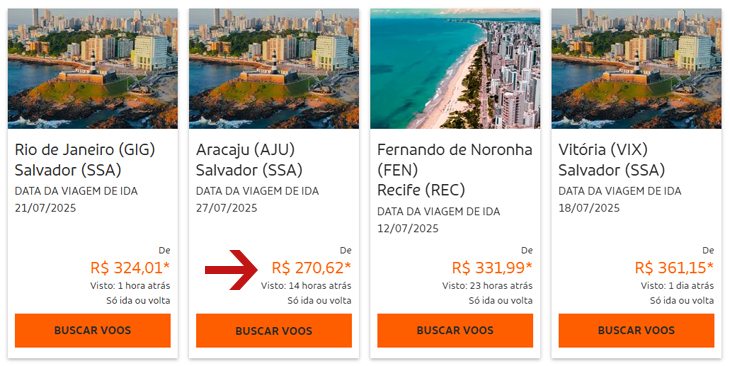This screenshot has width=730, height=366.
Task: Click Buscar Voos for Fernando de Noronha flight
Action: [455, 331]
